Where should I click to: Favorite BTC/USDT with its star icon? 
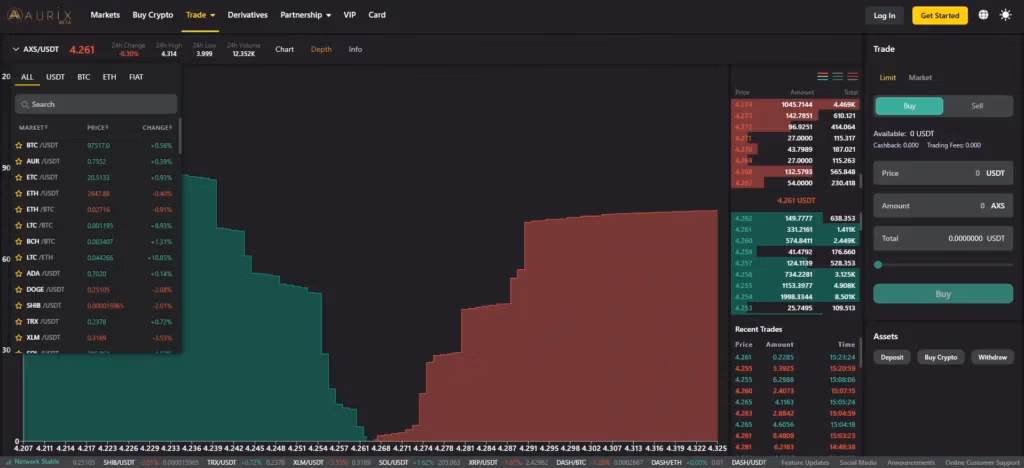(x=18, y=145)
